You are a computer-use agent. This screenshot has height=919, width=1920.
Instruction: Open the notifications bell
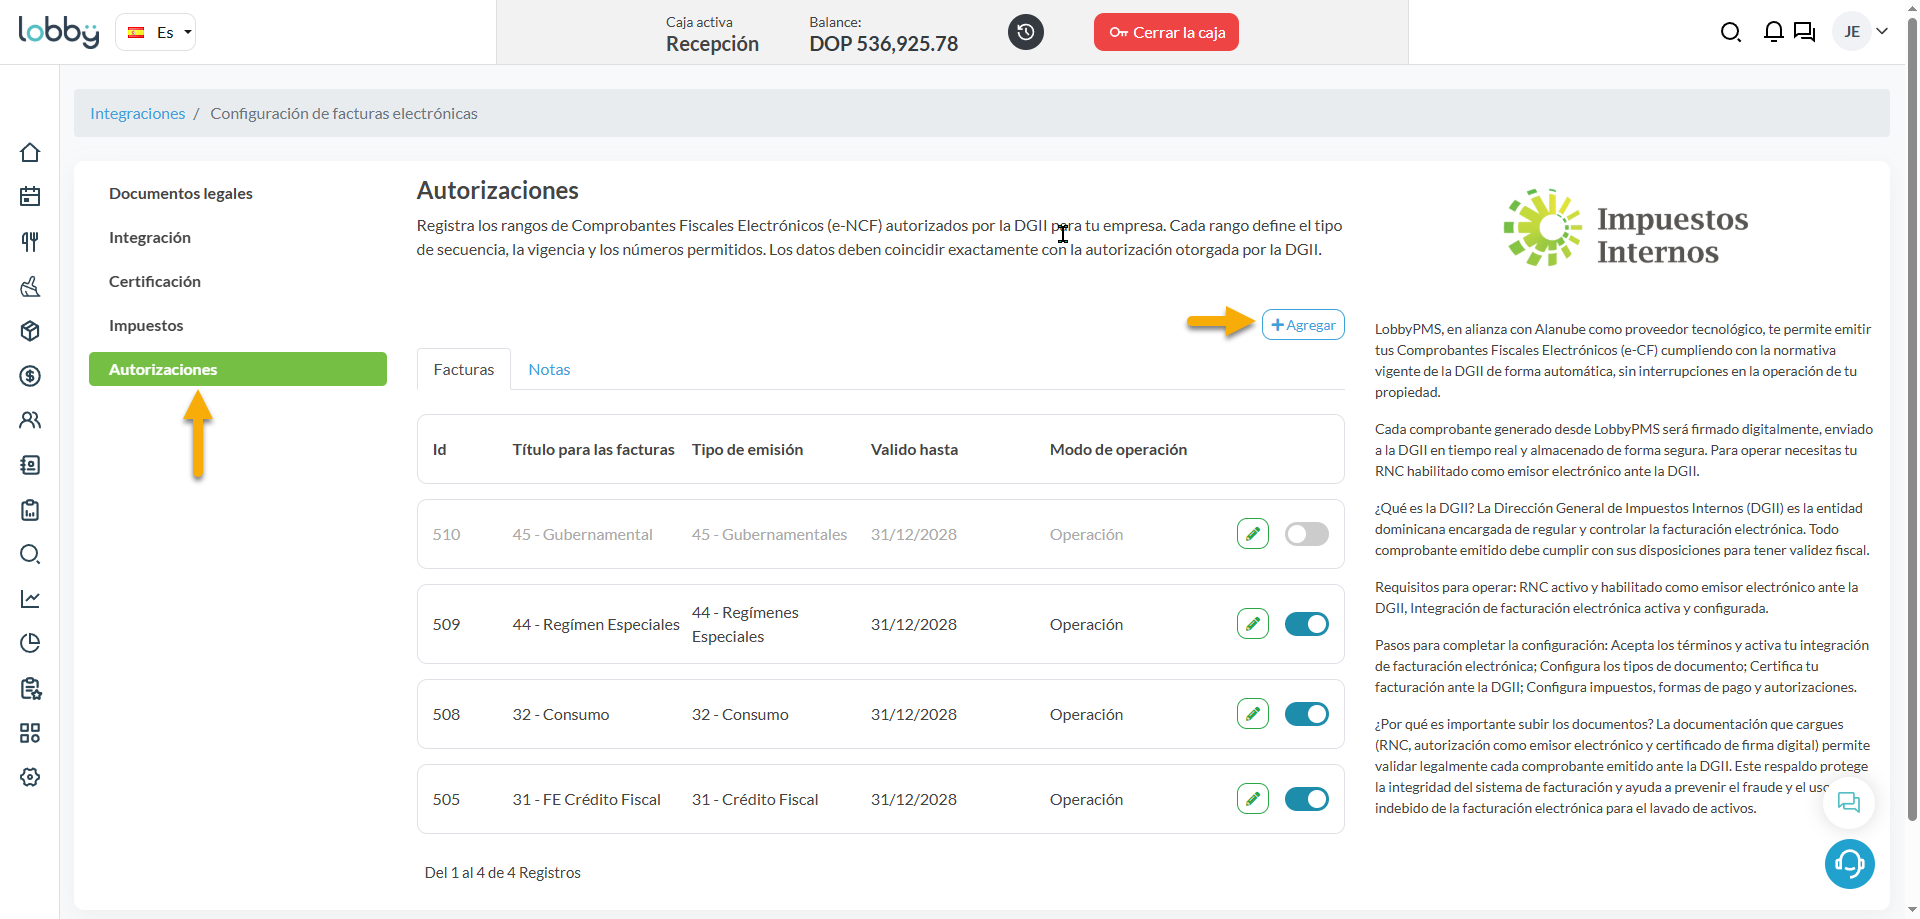coord(1773,32)
